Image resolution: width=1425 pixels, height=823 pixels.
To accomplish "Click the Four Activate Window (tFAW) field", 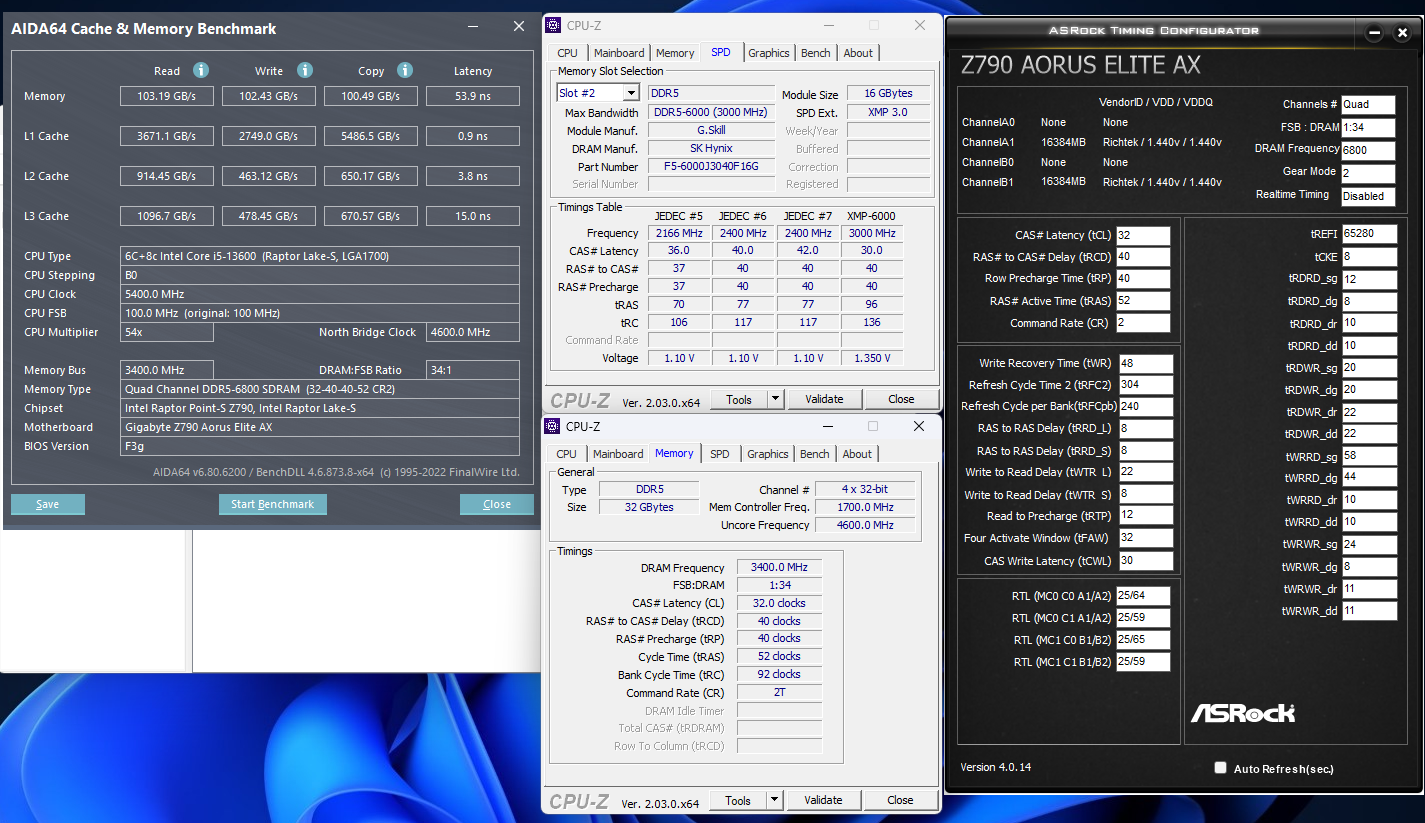I will pos(1146,538).
